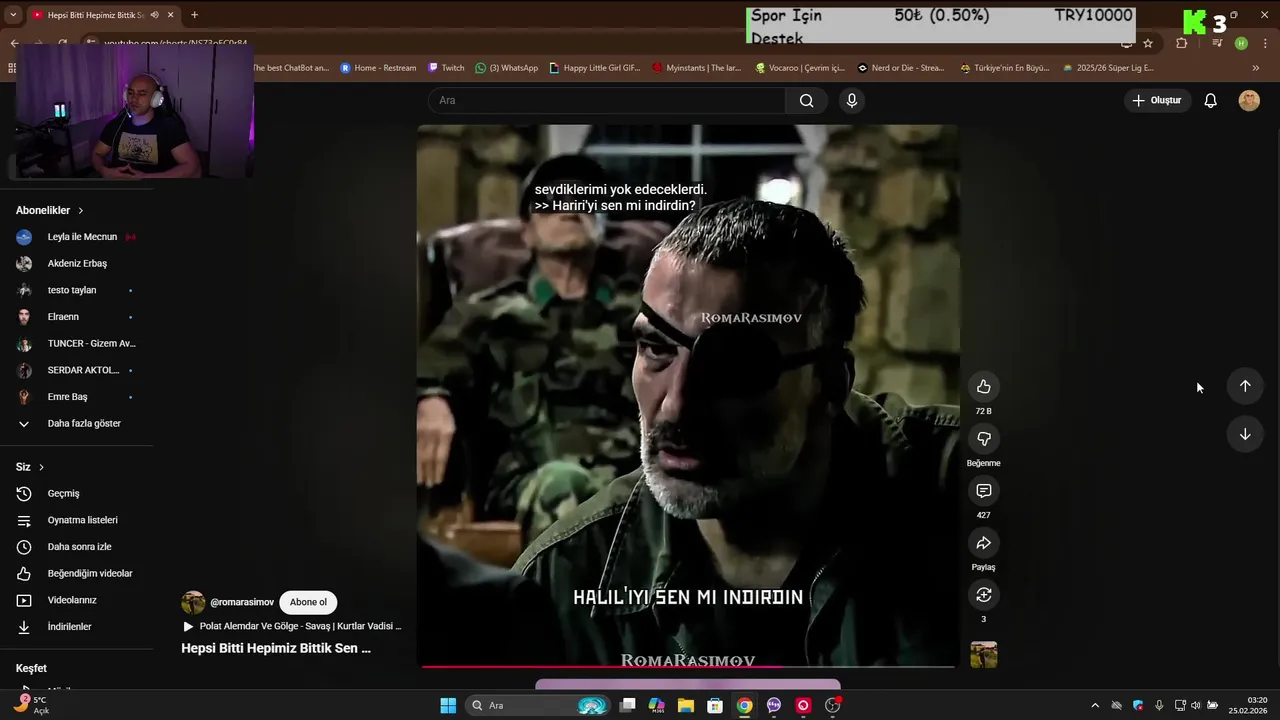This screenshot has height=720, width=1280.
Task: Open the romarasimov channel avatar
Action: pos(193,602)
